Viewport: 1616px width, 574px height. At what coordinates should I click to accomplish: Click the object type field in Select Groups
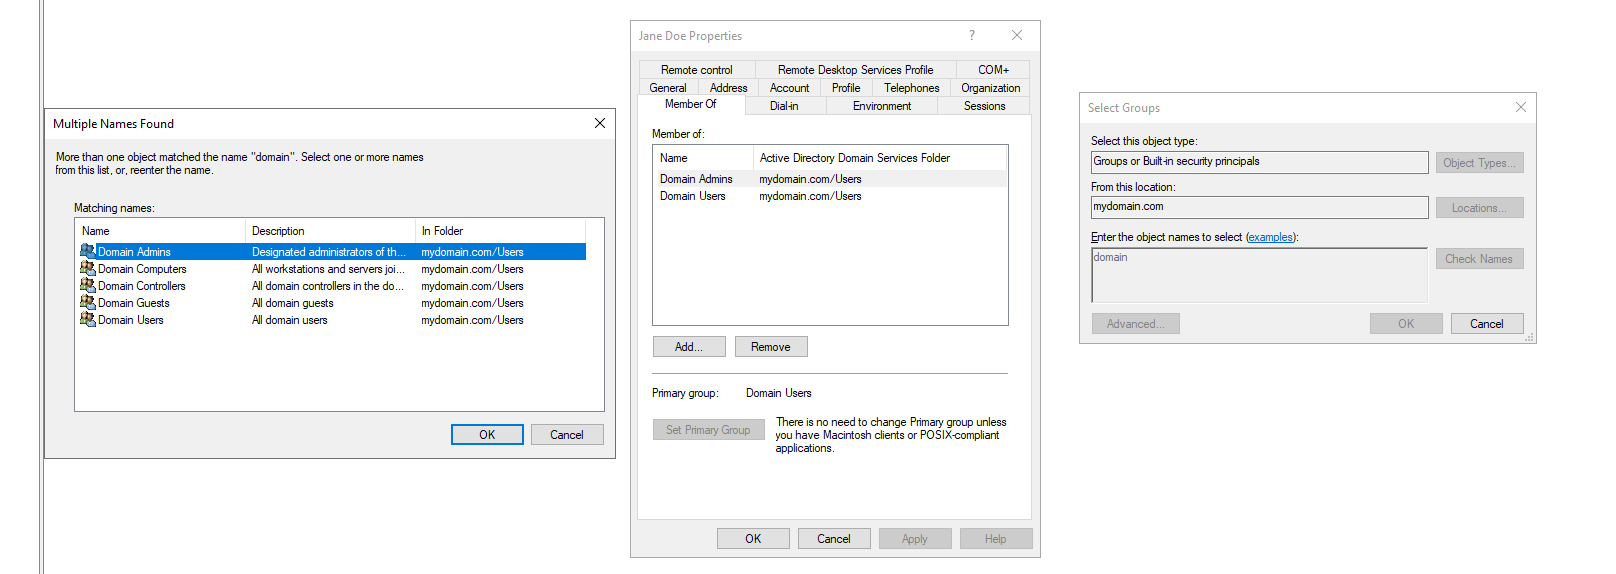coord(1260,162)
